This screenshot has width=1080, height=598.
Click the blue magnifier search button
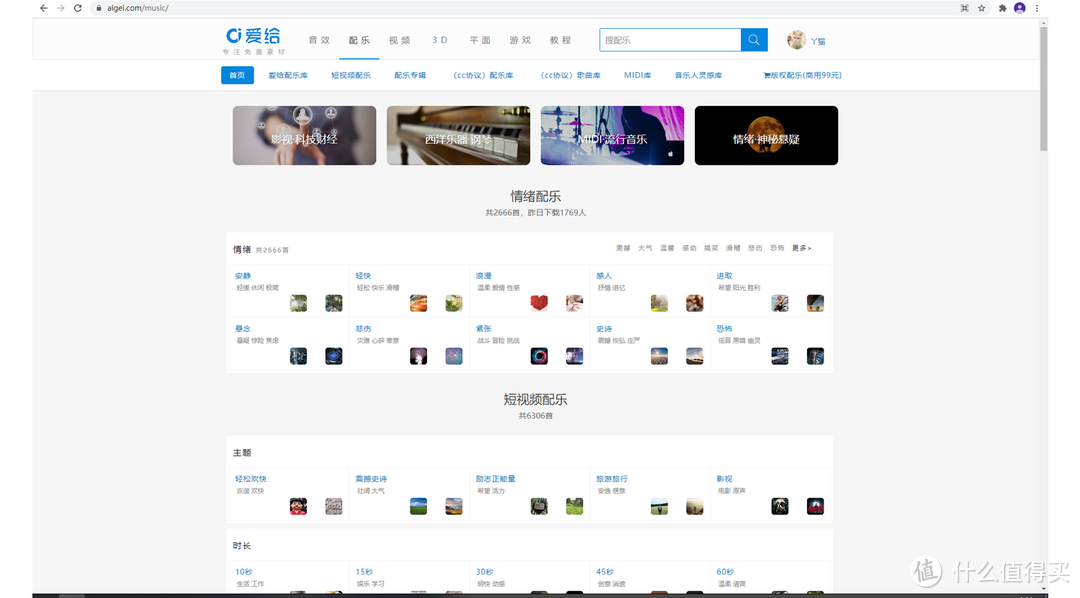(754, 40)
